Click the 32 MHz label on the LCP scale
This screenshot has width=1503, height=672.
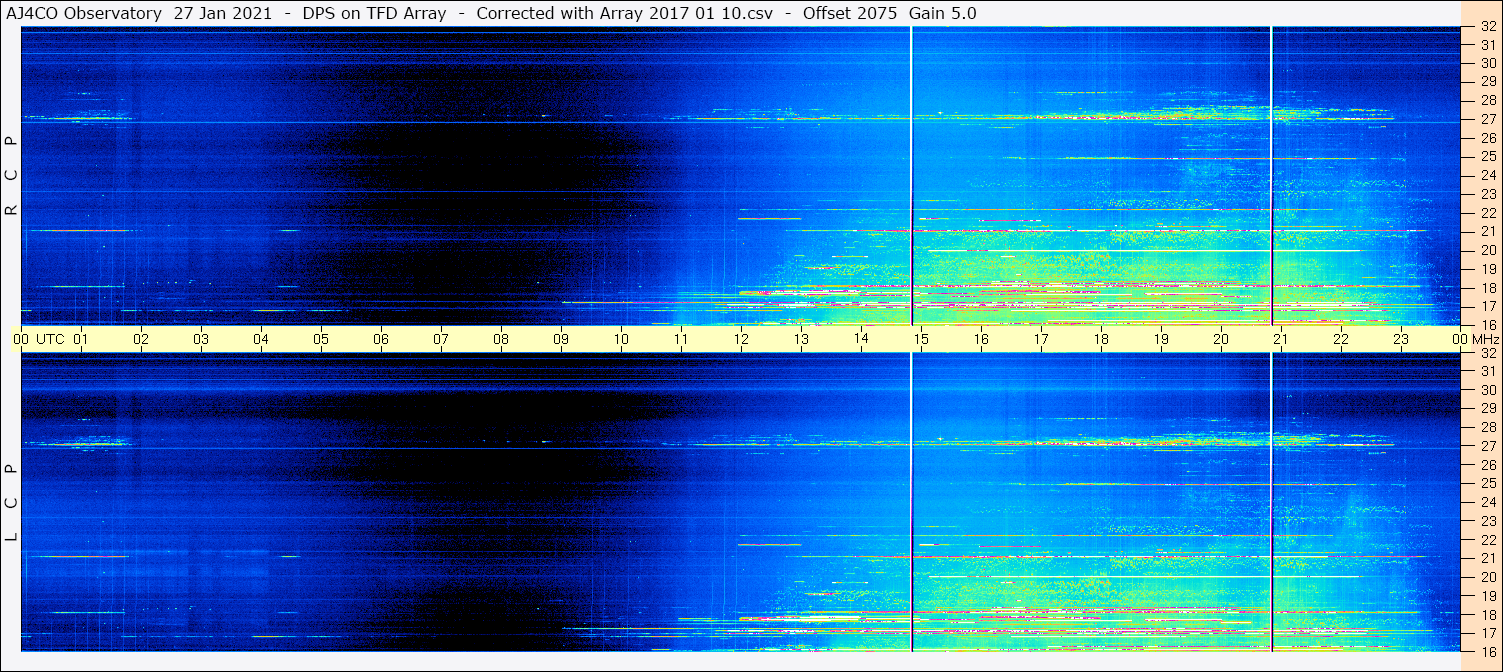1487,353
